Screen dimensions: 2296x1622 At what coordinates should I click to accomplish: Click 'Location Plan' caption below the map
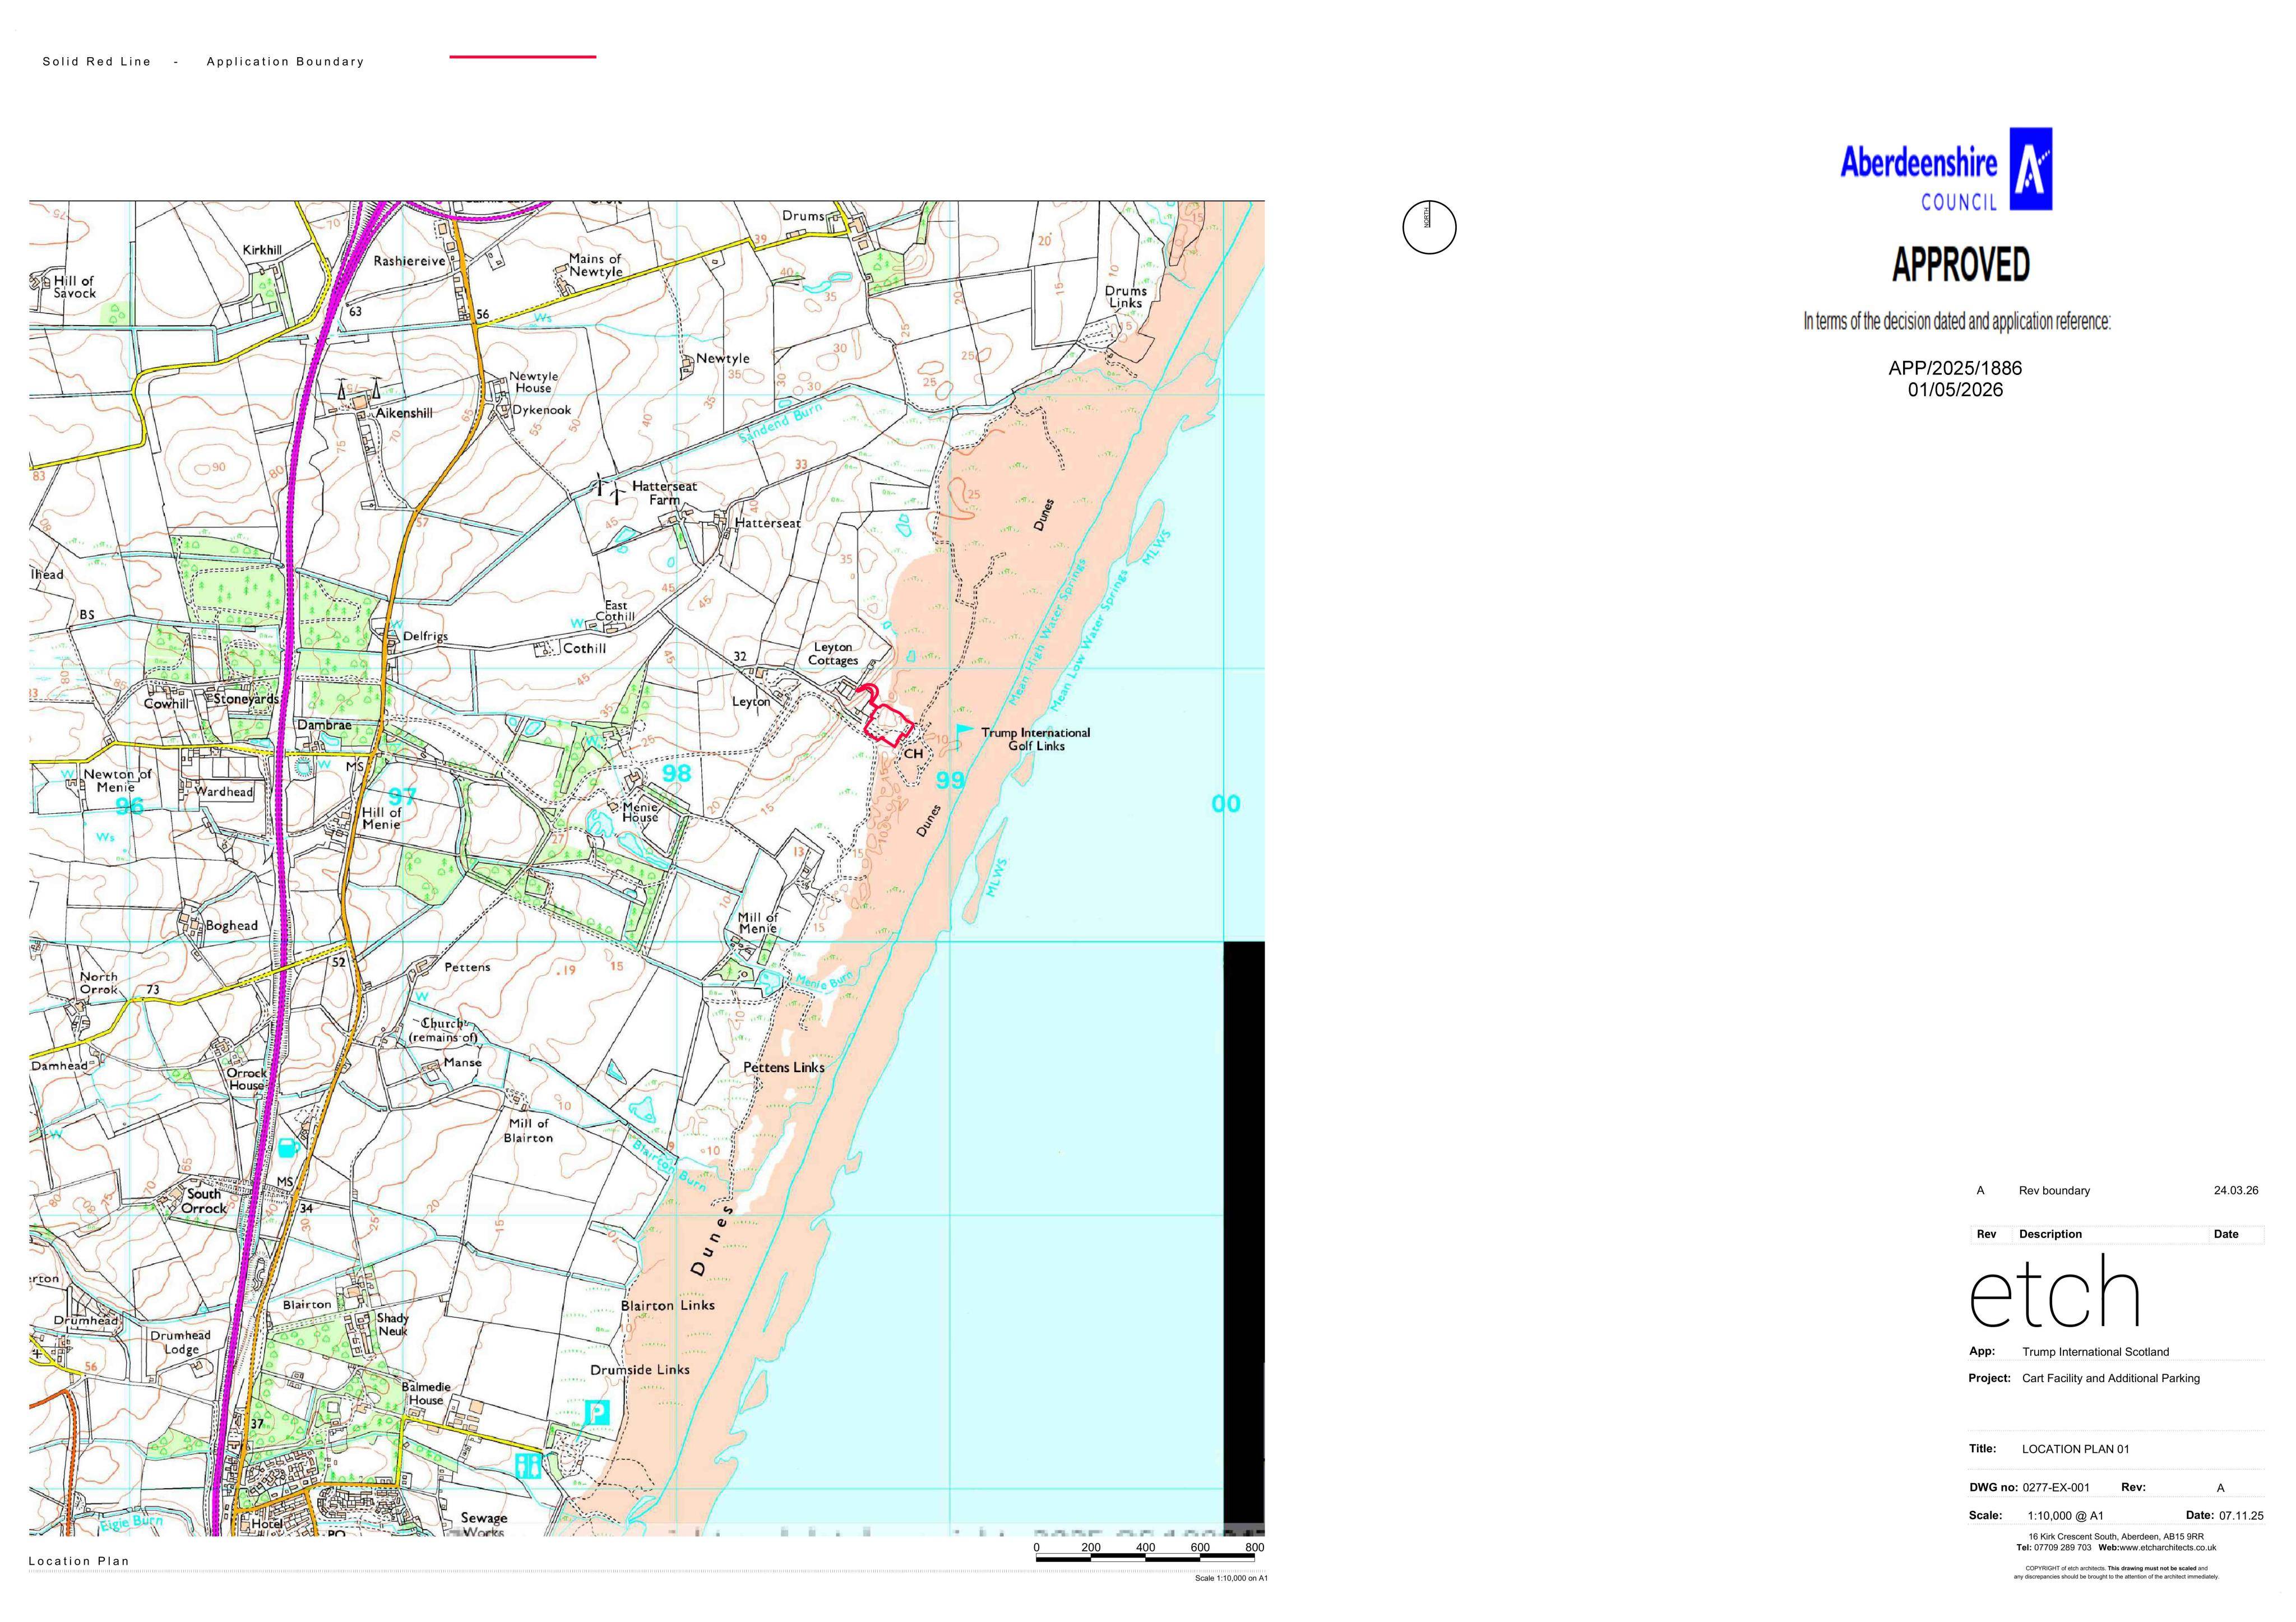[79, 1560]
